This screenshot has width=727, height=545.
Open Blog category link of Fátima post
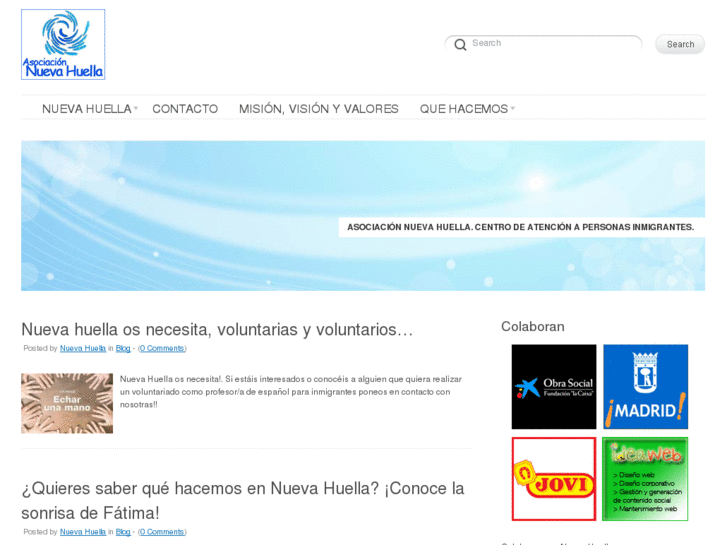[123, 532]
